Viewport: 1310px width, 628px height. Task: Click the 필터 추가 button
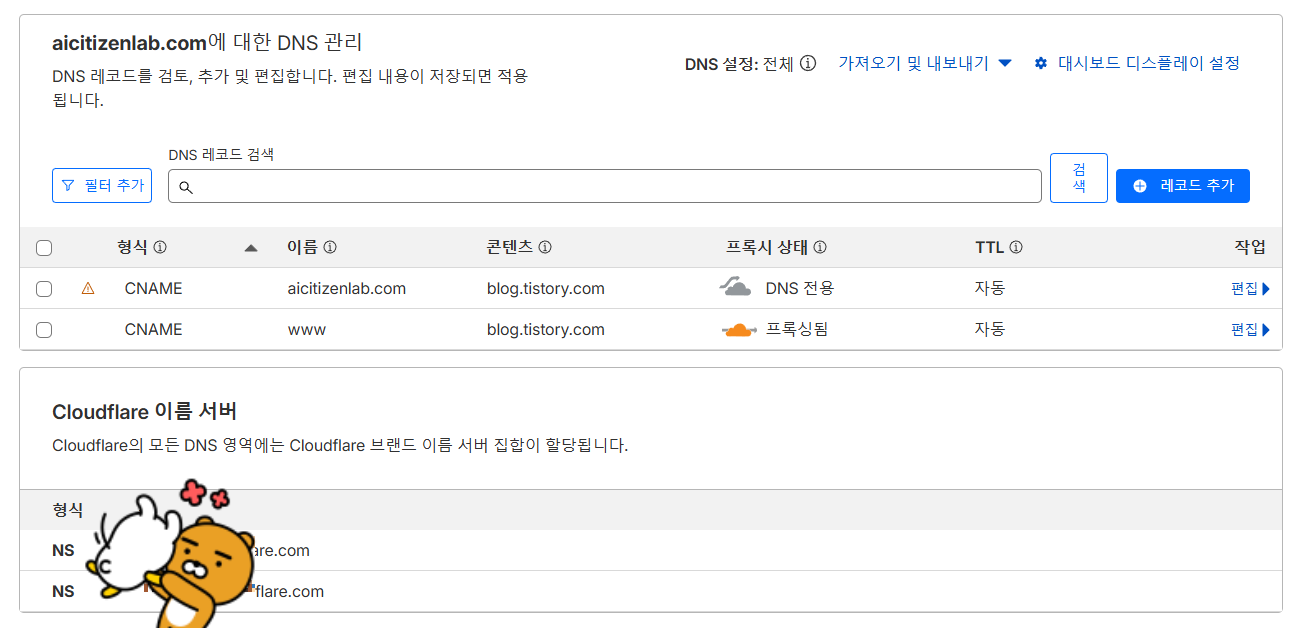(x=102, y=185)
